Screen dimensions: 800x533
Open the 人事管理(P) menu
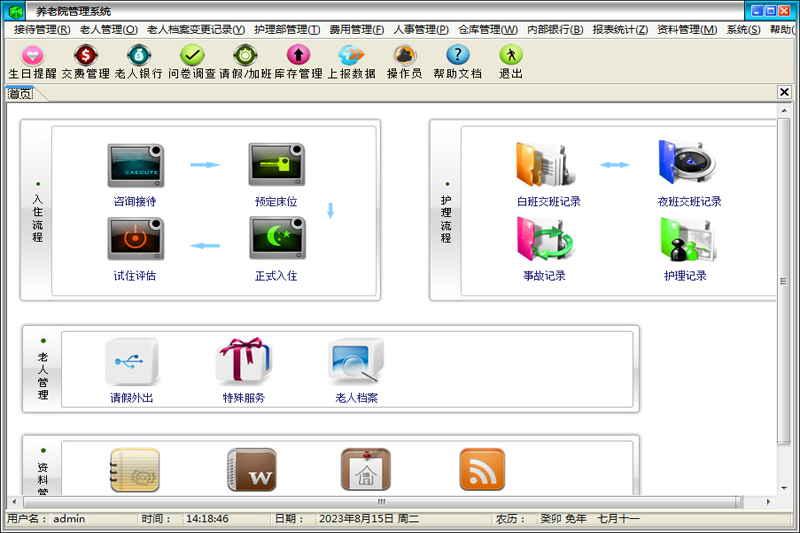tap(421, 30)
